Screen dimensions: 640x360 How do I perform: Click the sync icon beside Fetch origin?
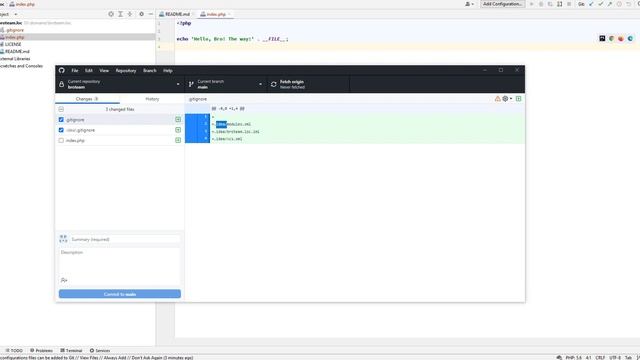coord(273,84)
